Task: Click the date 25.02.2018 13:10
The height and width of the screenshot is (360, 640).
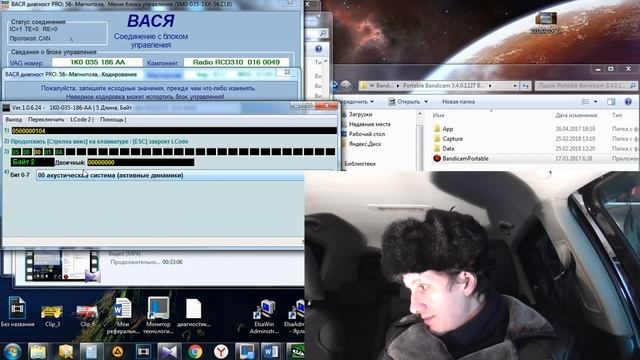Action: tap(575, 139)
